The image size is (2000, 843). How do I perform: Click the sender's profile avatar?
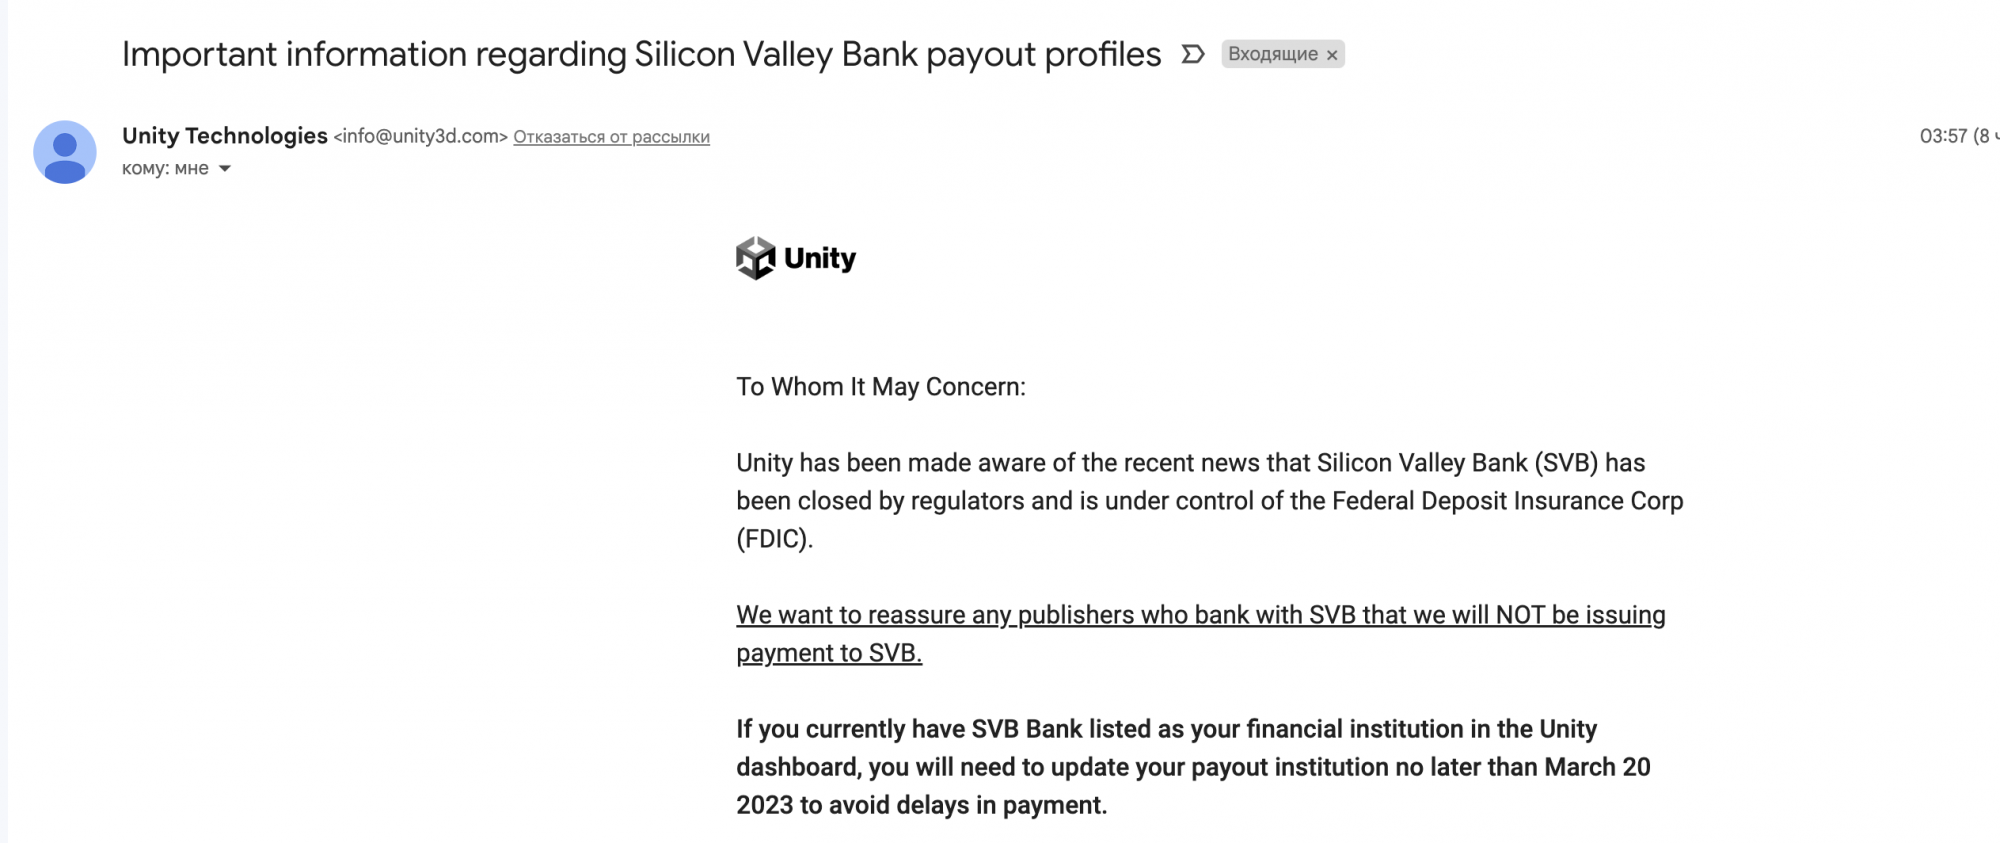tap(65, 152)
